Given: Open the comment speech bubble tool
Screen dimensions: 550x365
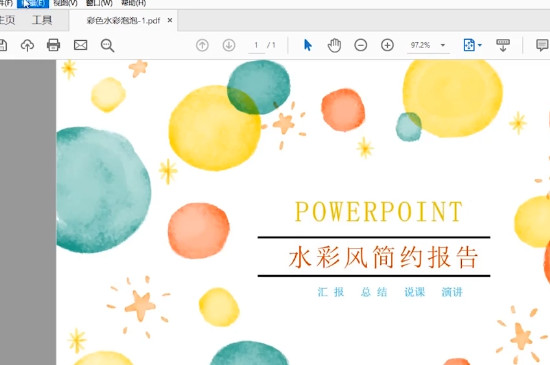Looking at the screenshot, I should point(542,45).
